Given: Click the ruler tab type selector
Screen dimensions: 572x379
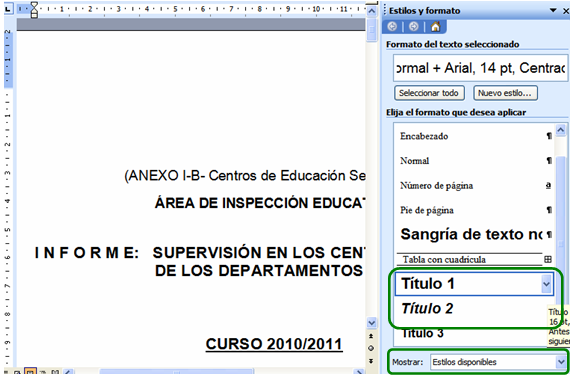Looking at the screenshot, I should coord(8,9).
